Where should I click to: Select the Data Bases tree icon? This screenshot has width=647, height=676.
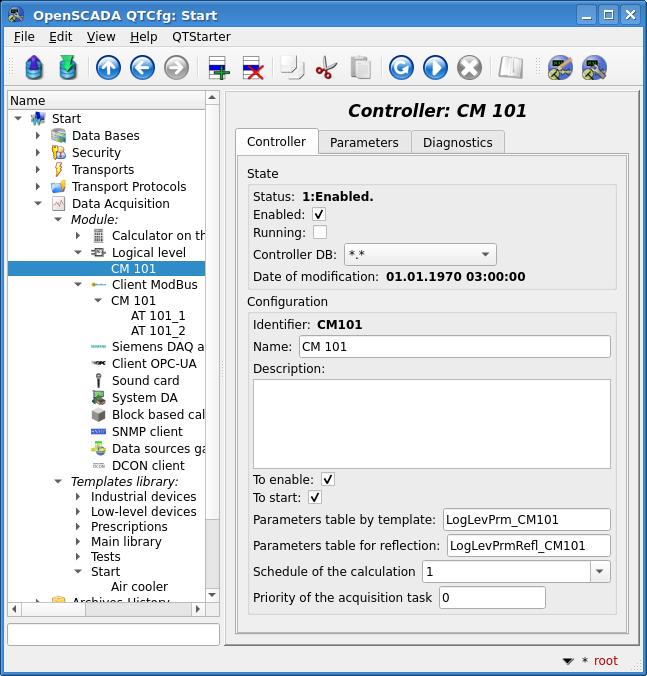58,135
